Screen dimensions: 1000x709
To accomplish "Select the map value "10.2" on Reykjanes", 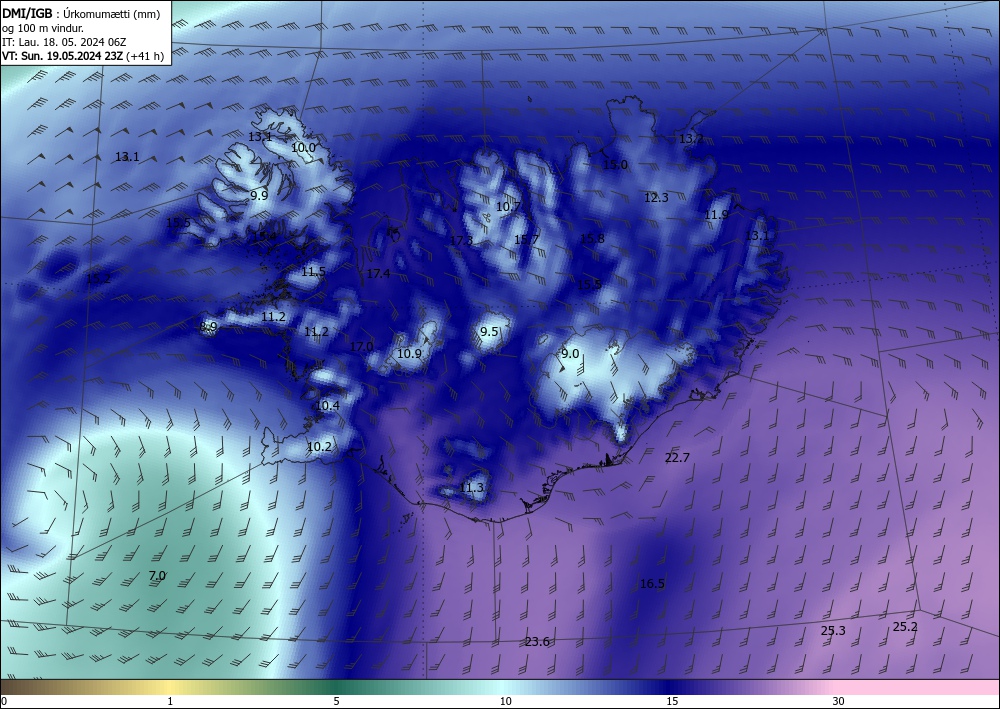I will pyautogui.click(x=320, y=447).
